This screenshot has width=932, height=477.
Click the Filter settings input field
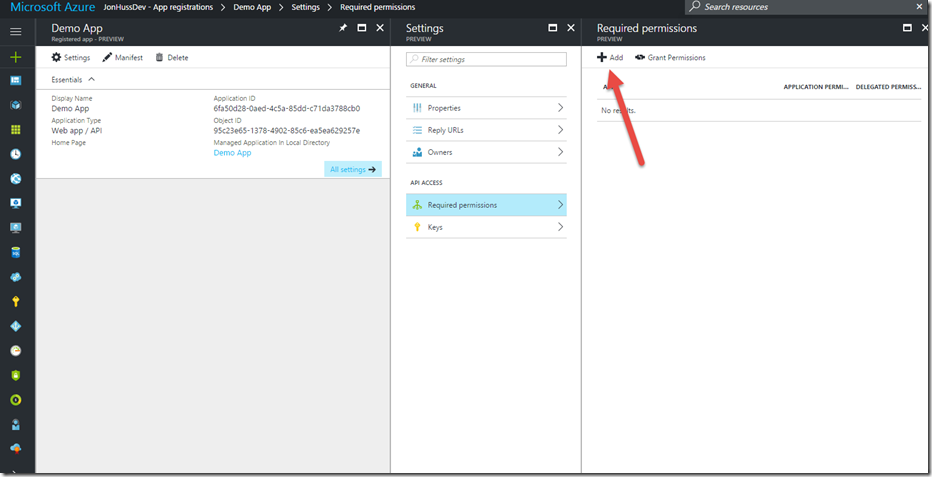click(x=486, y=59)
